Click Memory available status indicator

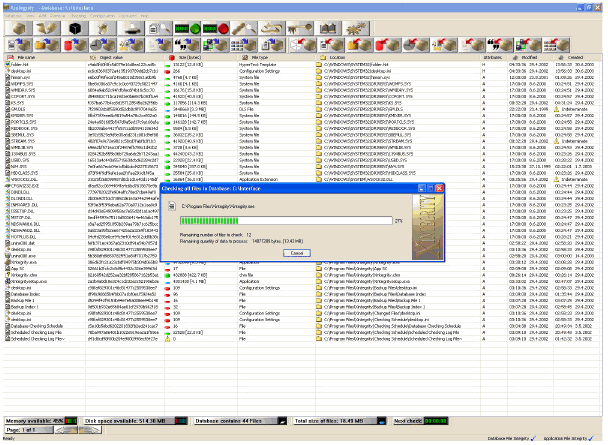(x=41, y=421)
